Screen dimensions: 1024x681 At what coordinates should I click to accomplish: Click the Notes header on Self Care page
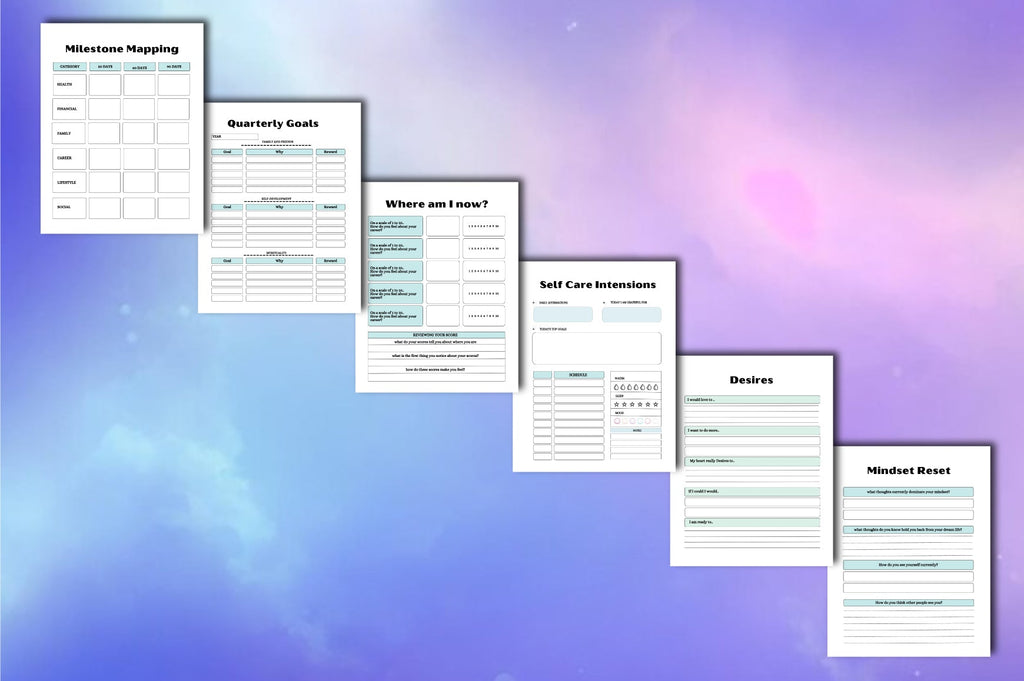click(x=636, y=431)
